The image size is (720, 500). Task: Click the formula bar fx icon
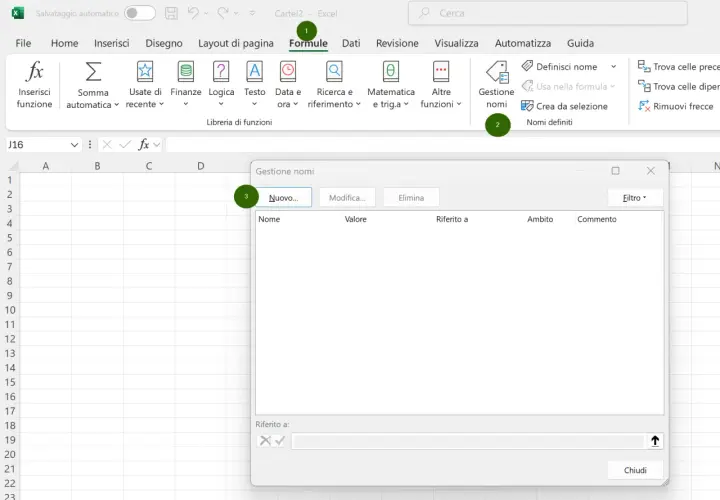(144, 145)
